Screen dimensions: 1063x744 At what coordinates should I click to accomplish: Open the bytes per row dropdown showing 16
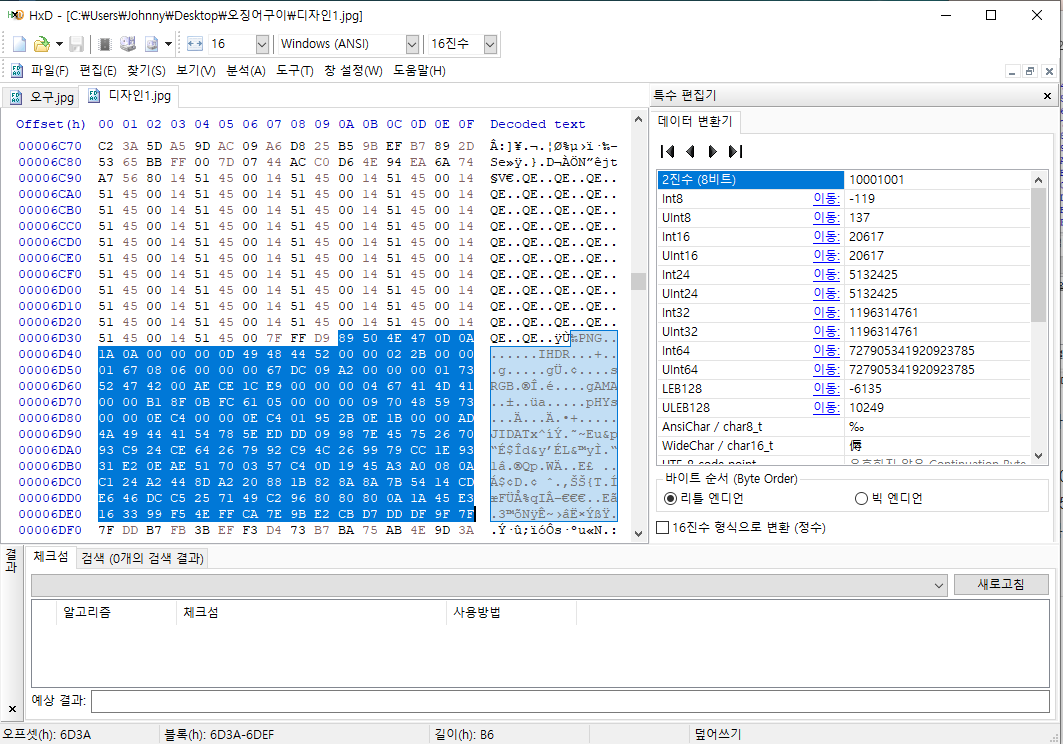262,44
